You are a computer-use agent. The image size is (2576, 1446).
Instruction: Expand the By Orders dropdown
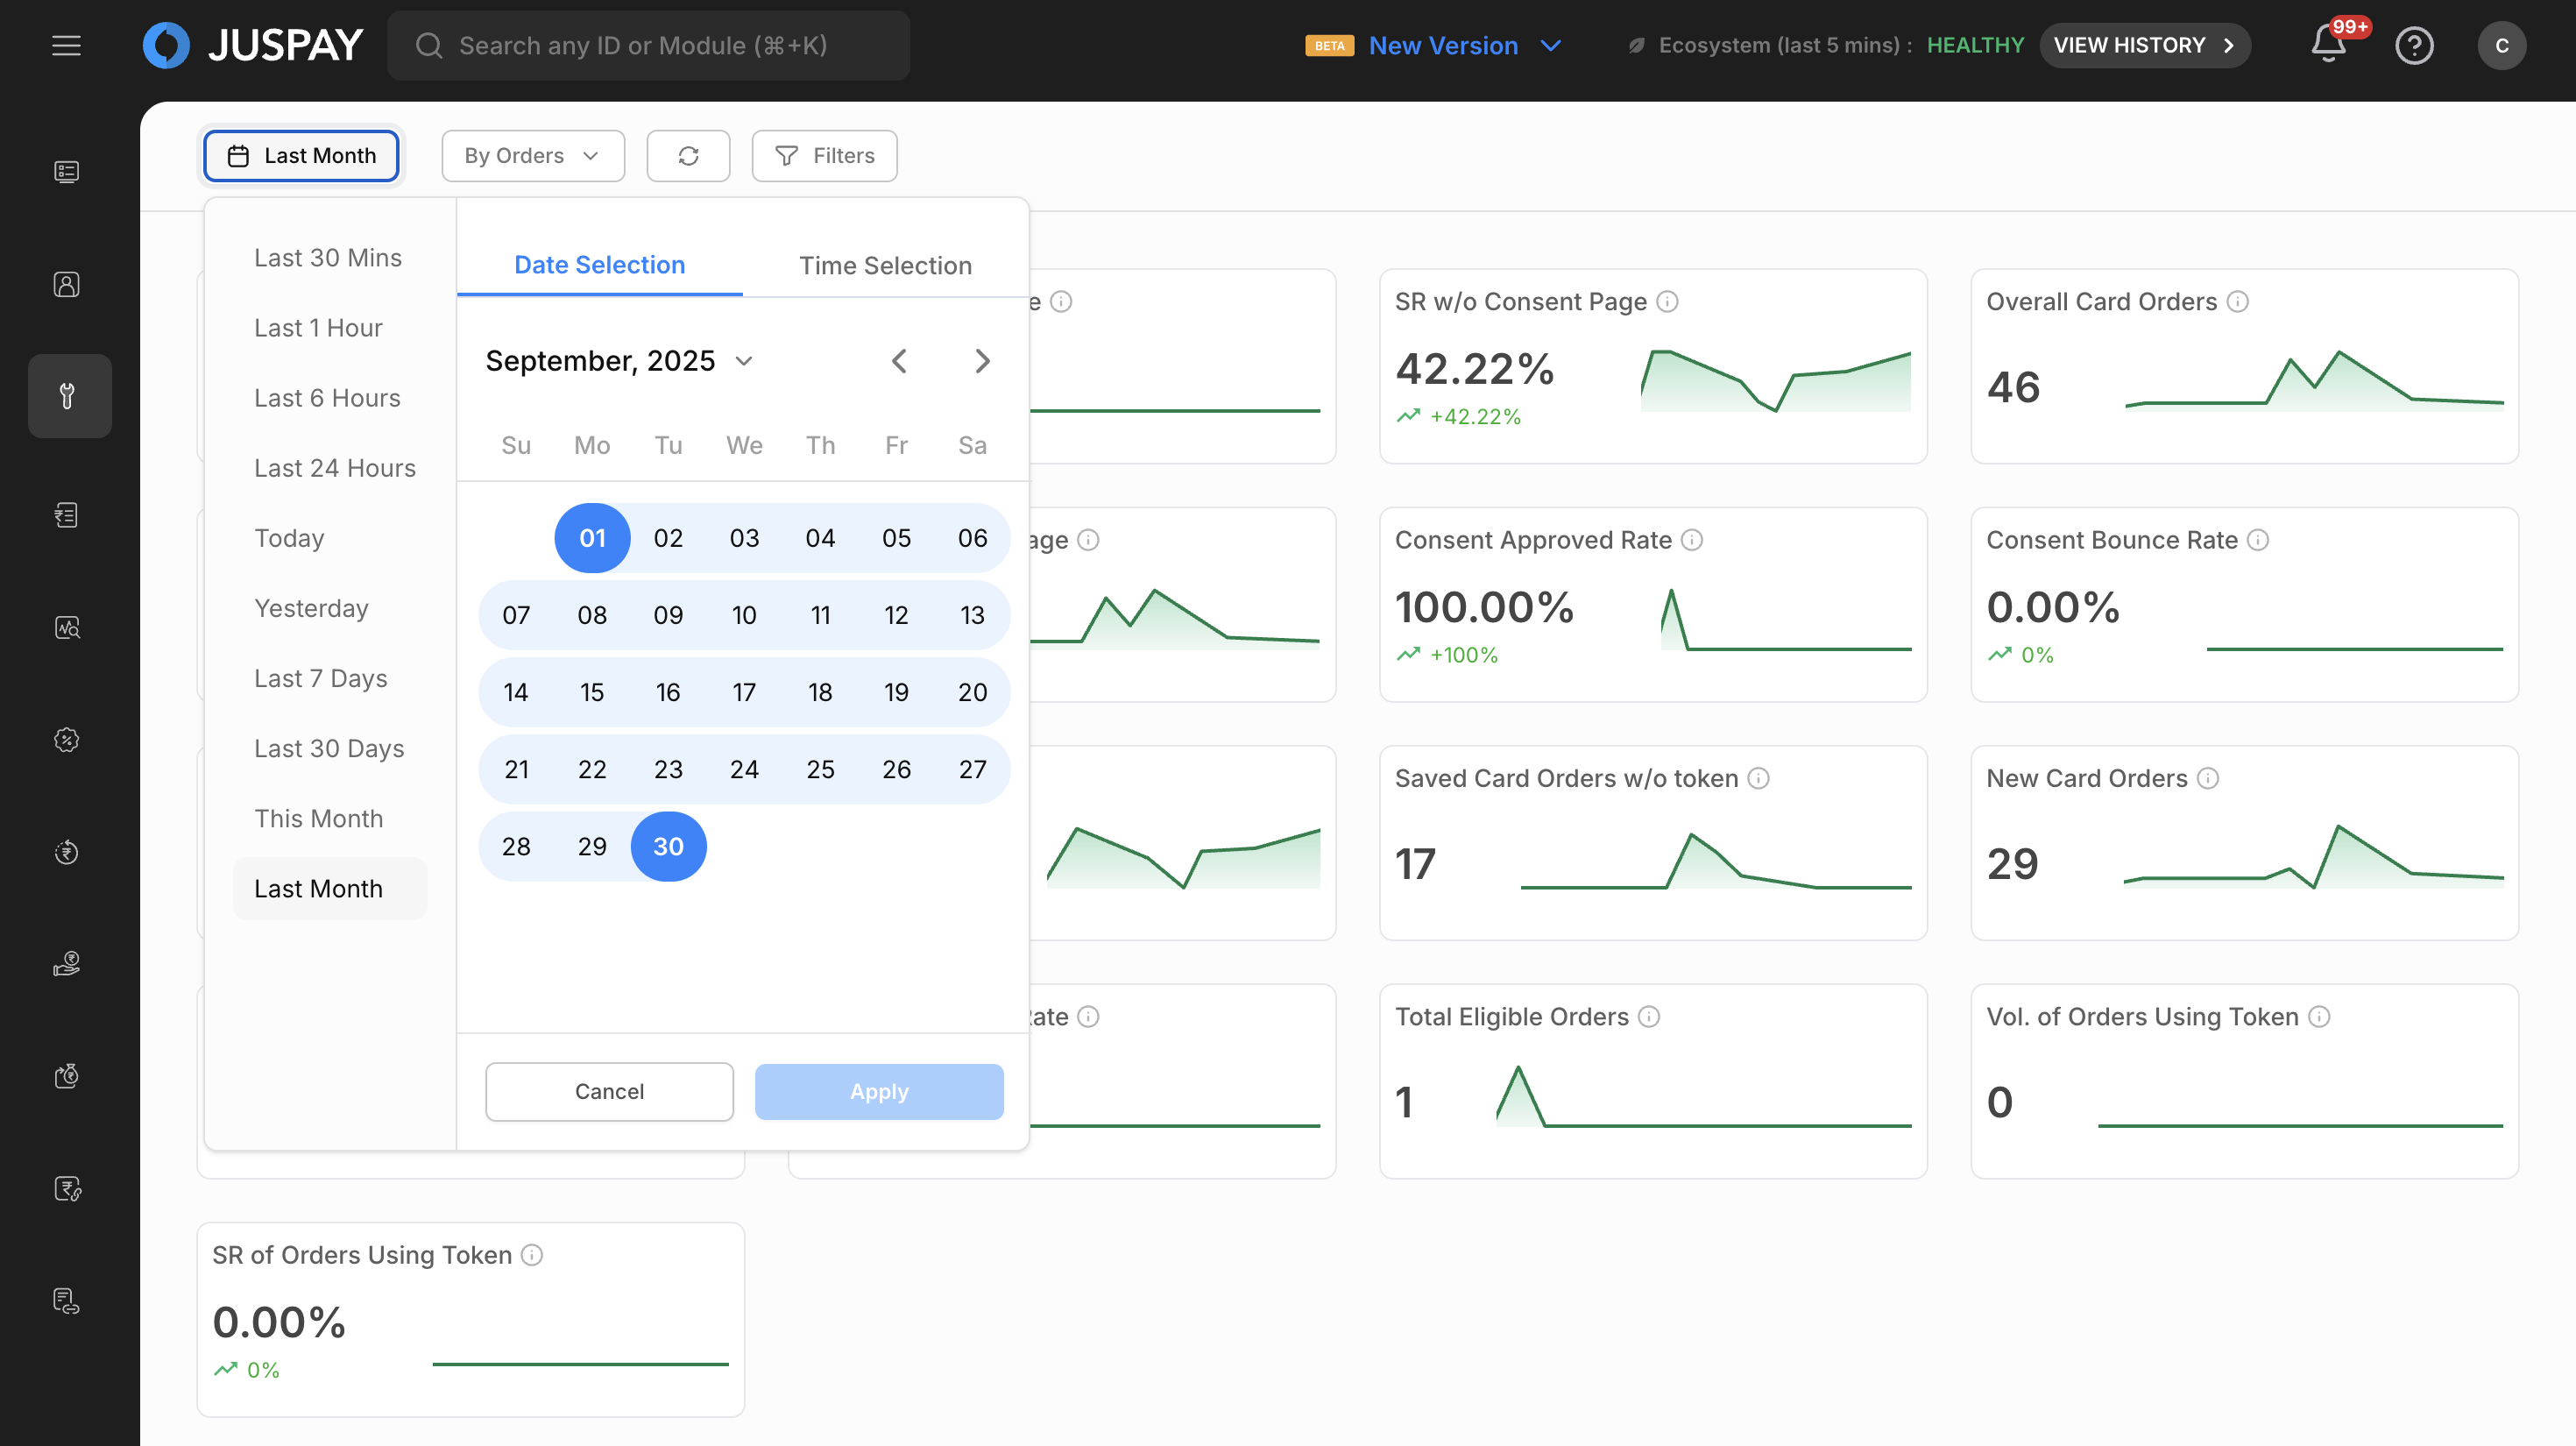tap(533, 156)
